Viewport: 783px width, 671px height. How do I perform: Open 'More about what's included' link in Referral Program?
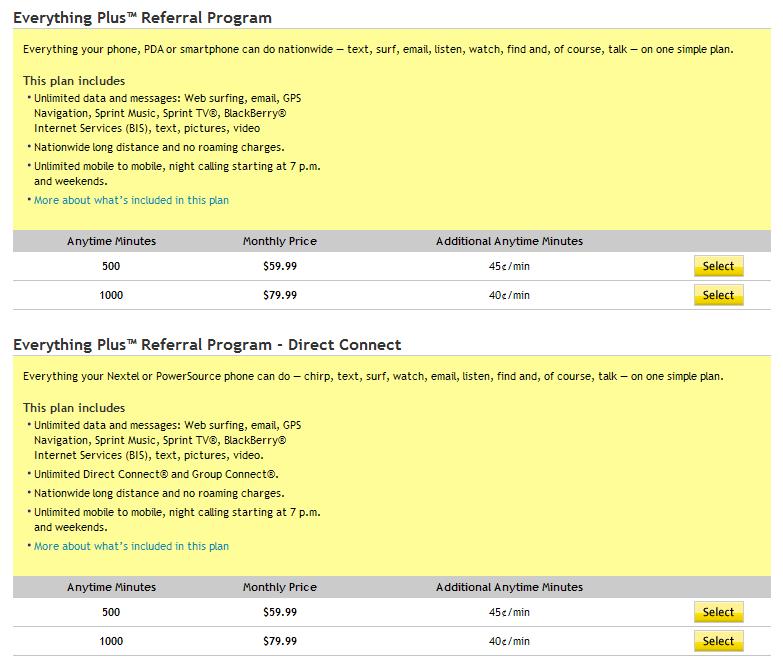[131, 200]
